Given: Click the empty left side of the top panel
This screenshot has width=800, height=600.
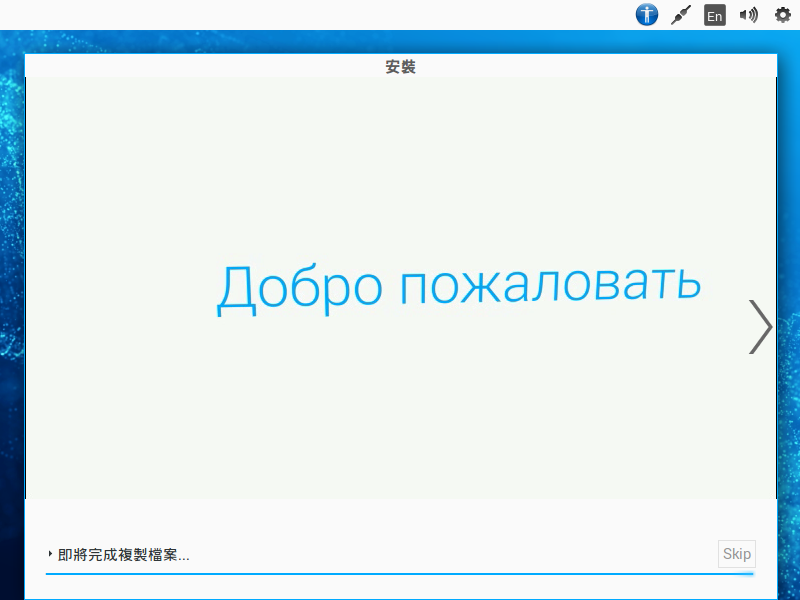Looking at the screenshot, I should pos(300,15).
